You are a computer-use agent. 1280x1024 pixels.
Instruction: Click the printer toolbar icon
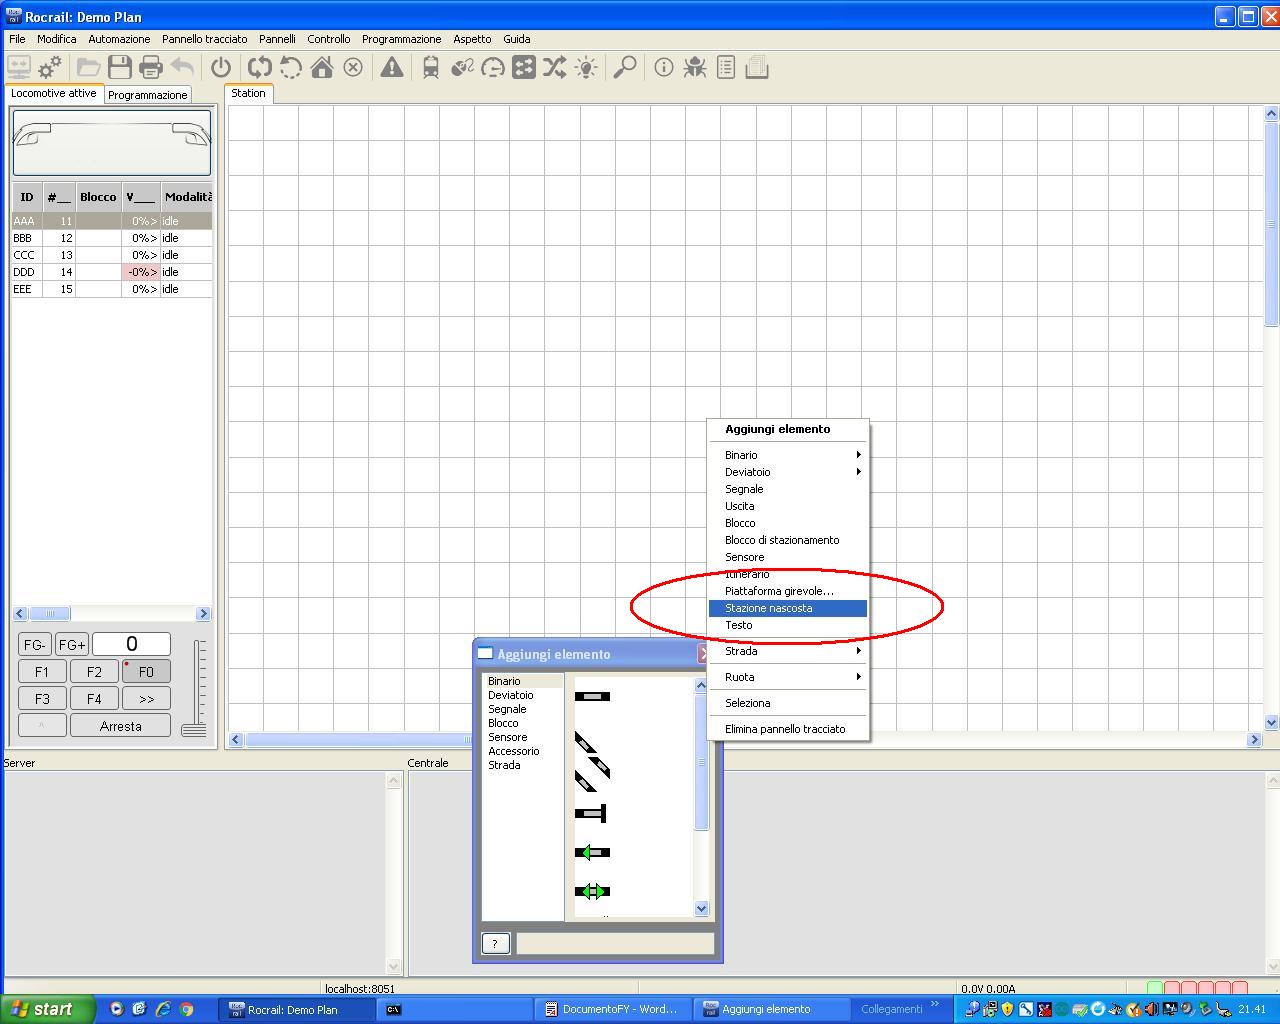[151, 67]
